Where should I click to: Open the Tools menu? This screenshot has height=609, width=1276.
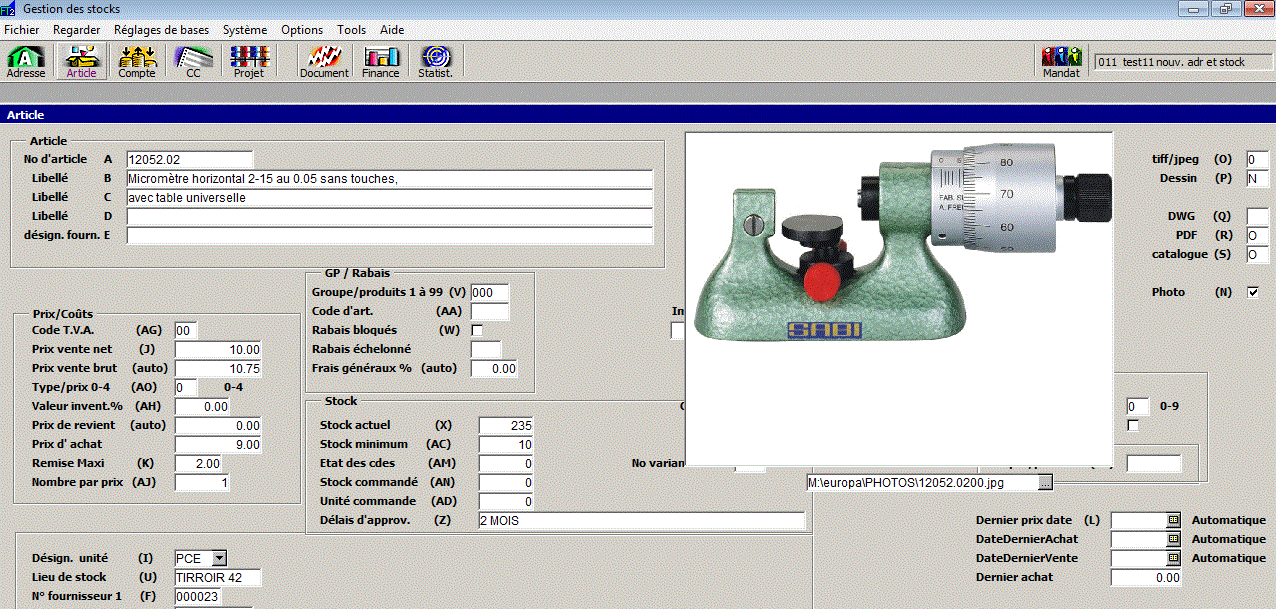pos(352,30)
